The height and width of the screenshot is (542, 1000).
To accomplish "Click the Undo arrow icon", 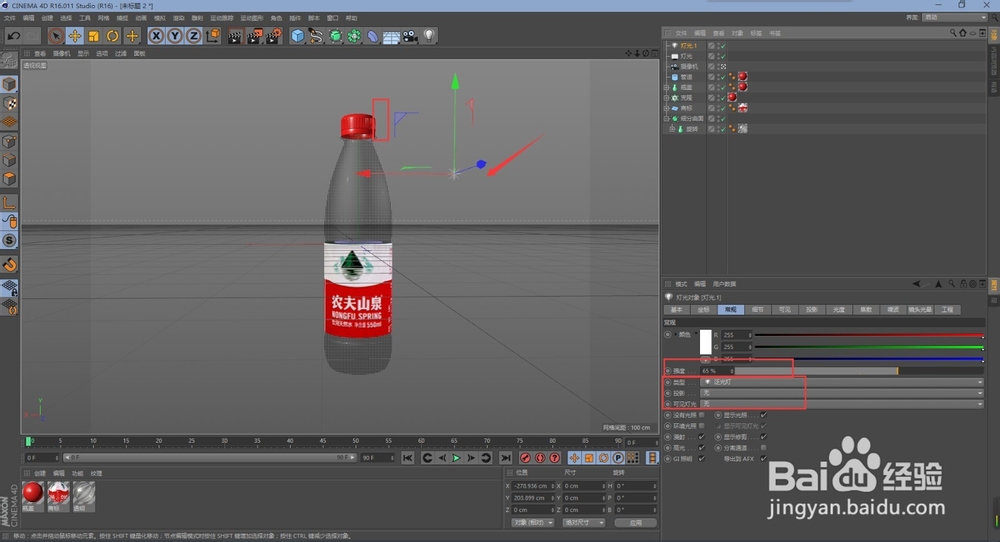I will pyautogui.click(x=13, y=36).
